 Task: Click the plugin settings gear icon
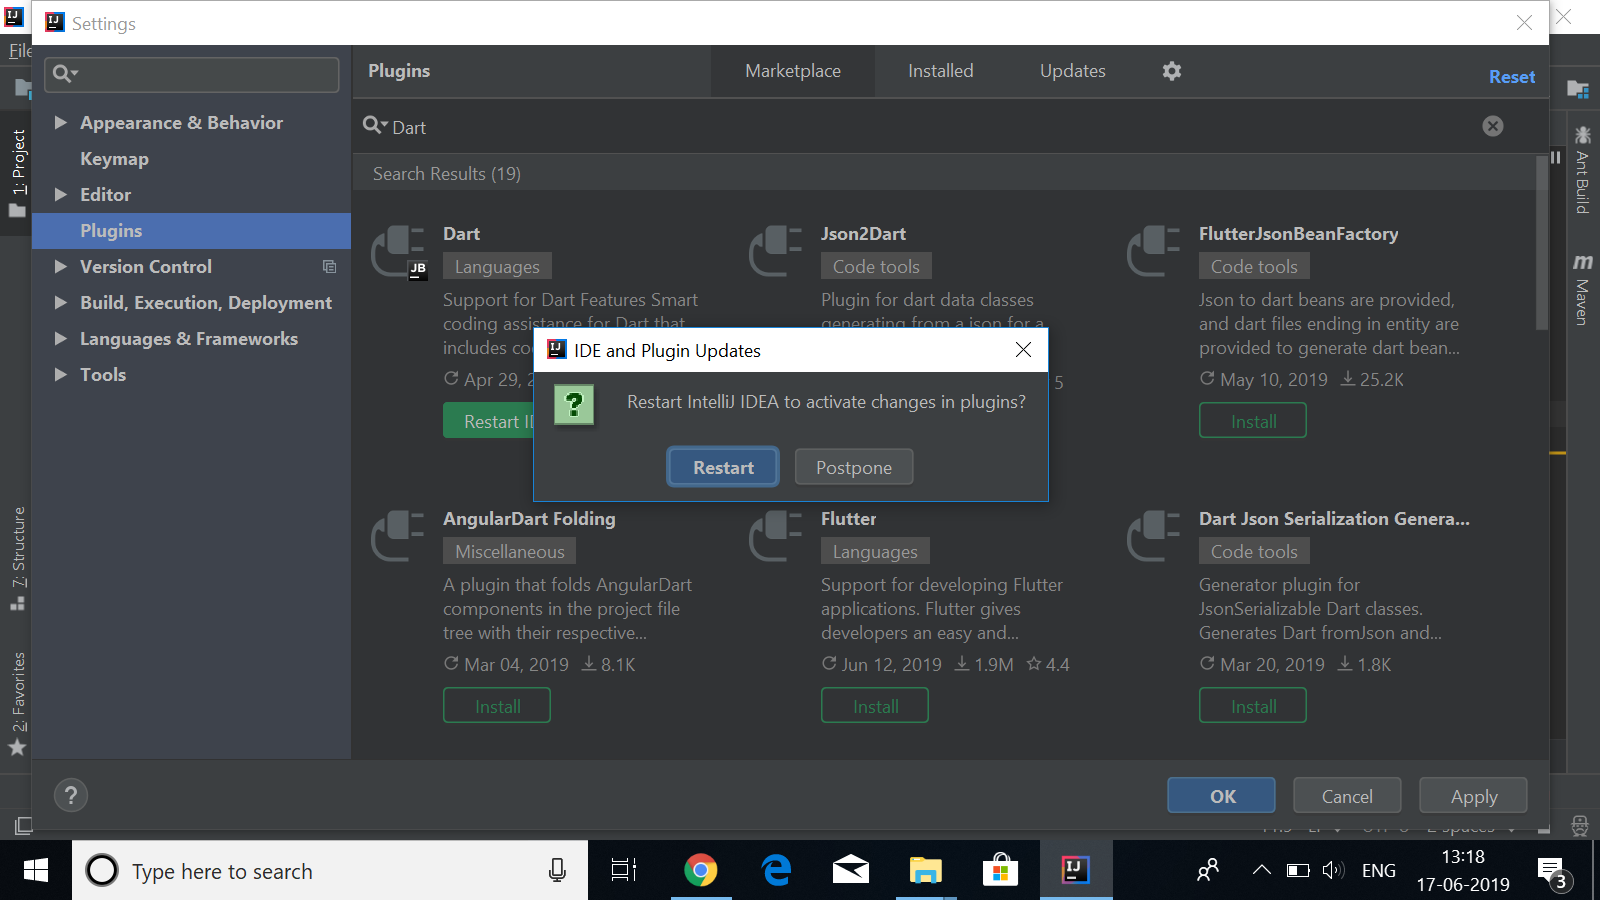pos(1170,70)
